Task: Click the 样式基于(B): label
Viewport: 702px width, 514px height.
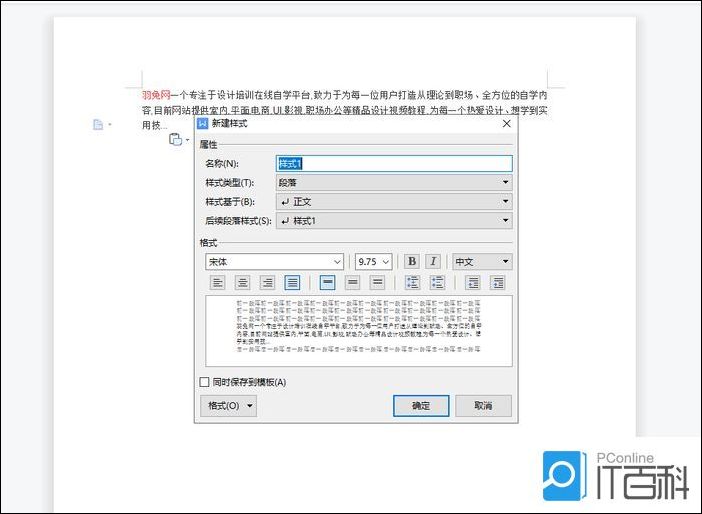Action: coord(230,202)
